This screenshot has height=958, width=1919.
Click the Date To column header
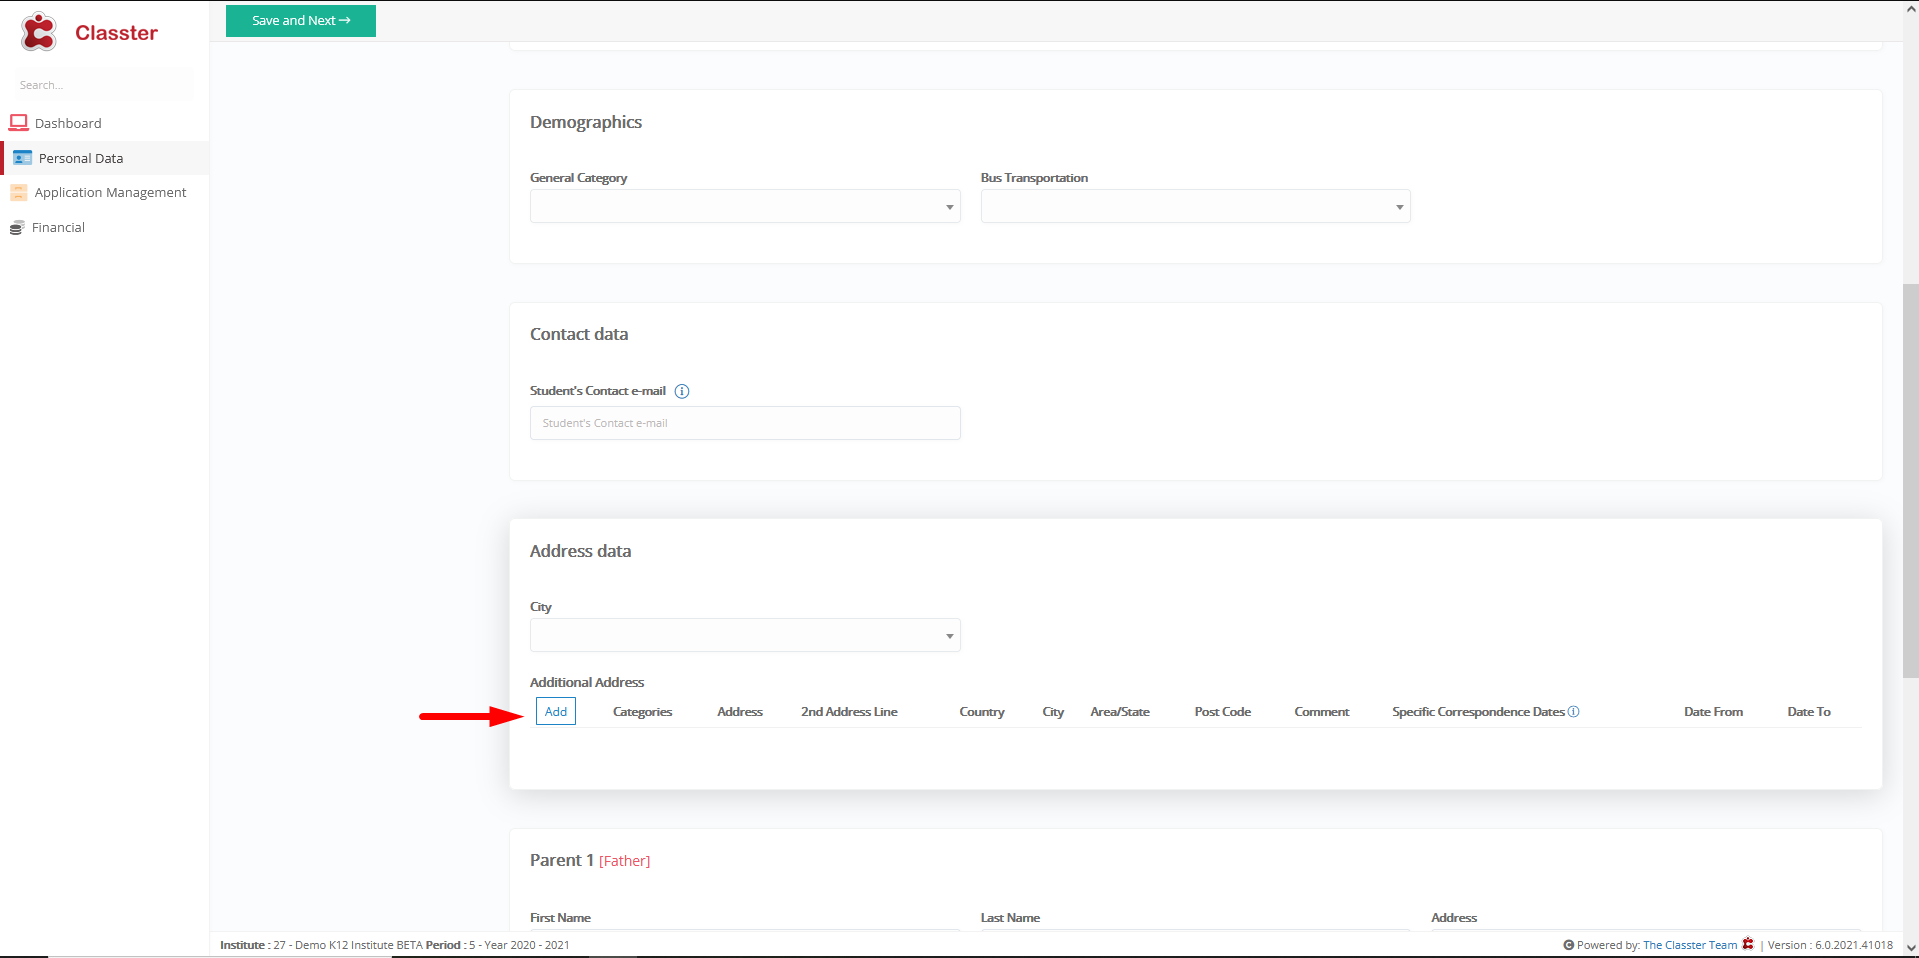(x=1809, y=712)
